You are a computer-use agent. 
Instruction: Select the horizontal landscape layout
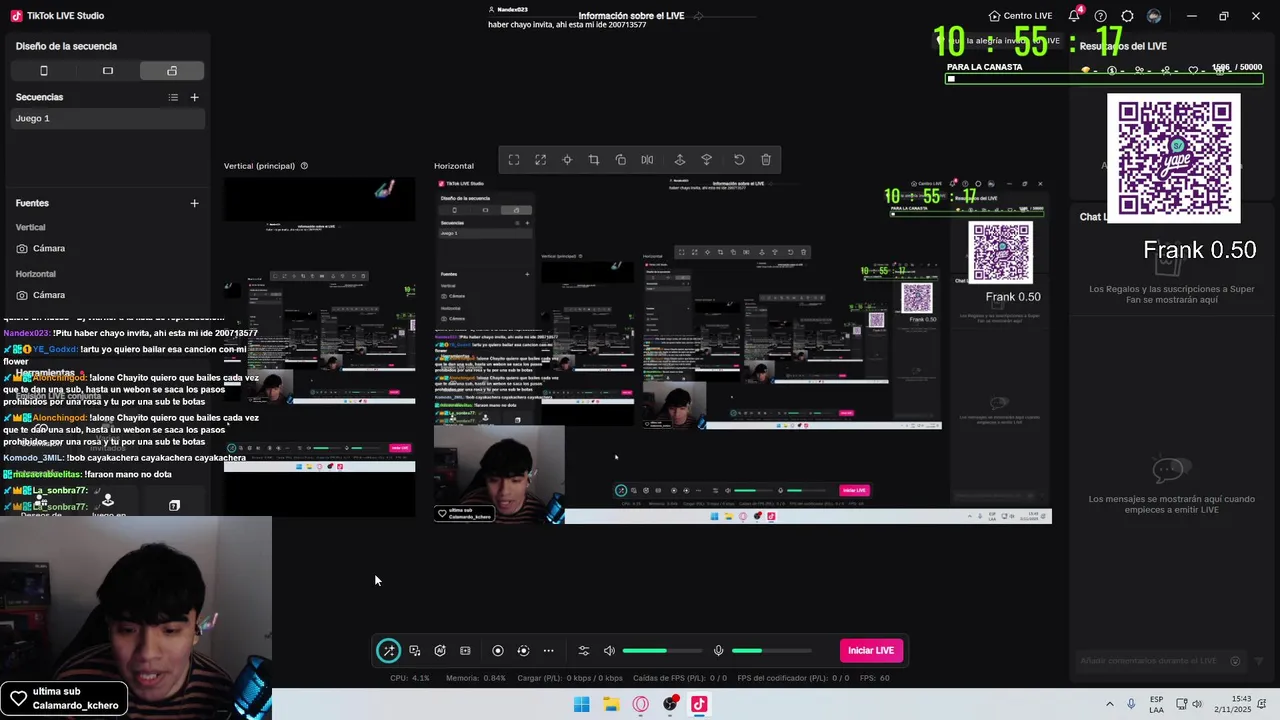click(x=108, y=71)
